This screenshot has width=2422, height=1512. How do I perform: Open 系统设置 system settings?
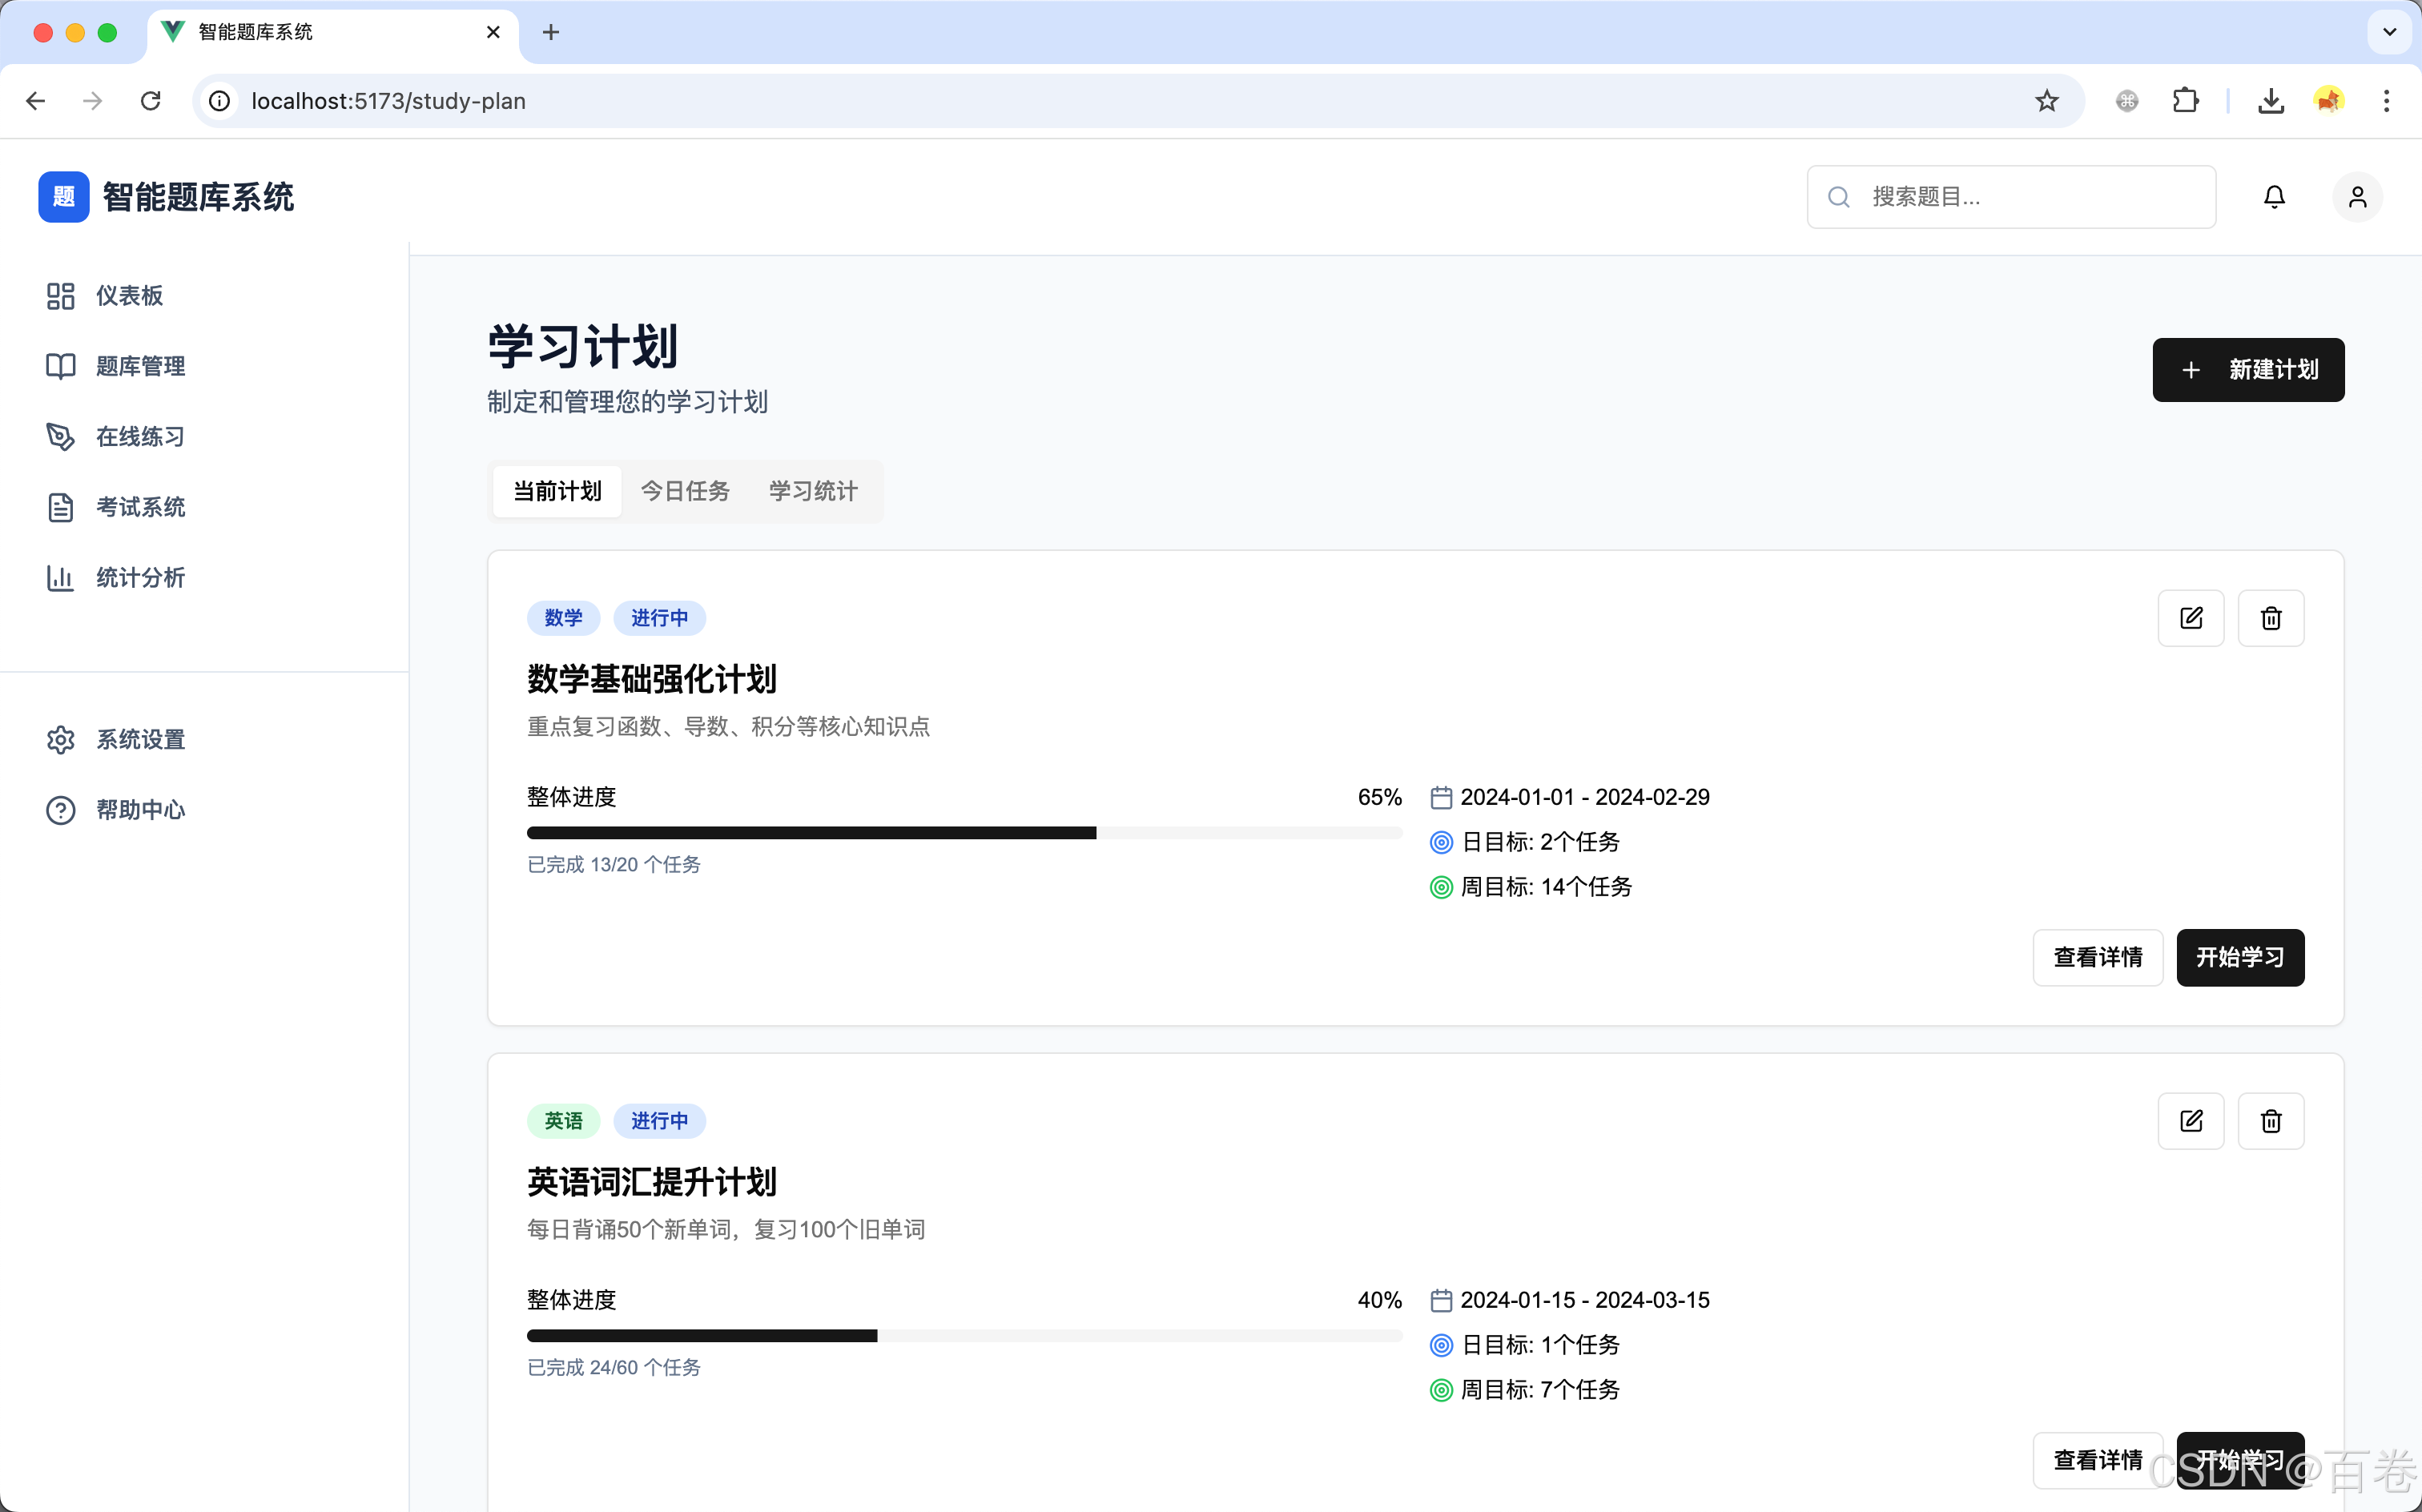(x=140, y=739)
